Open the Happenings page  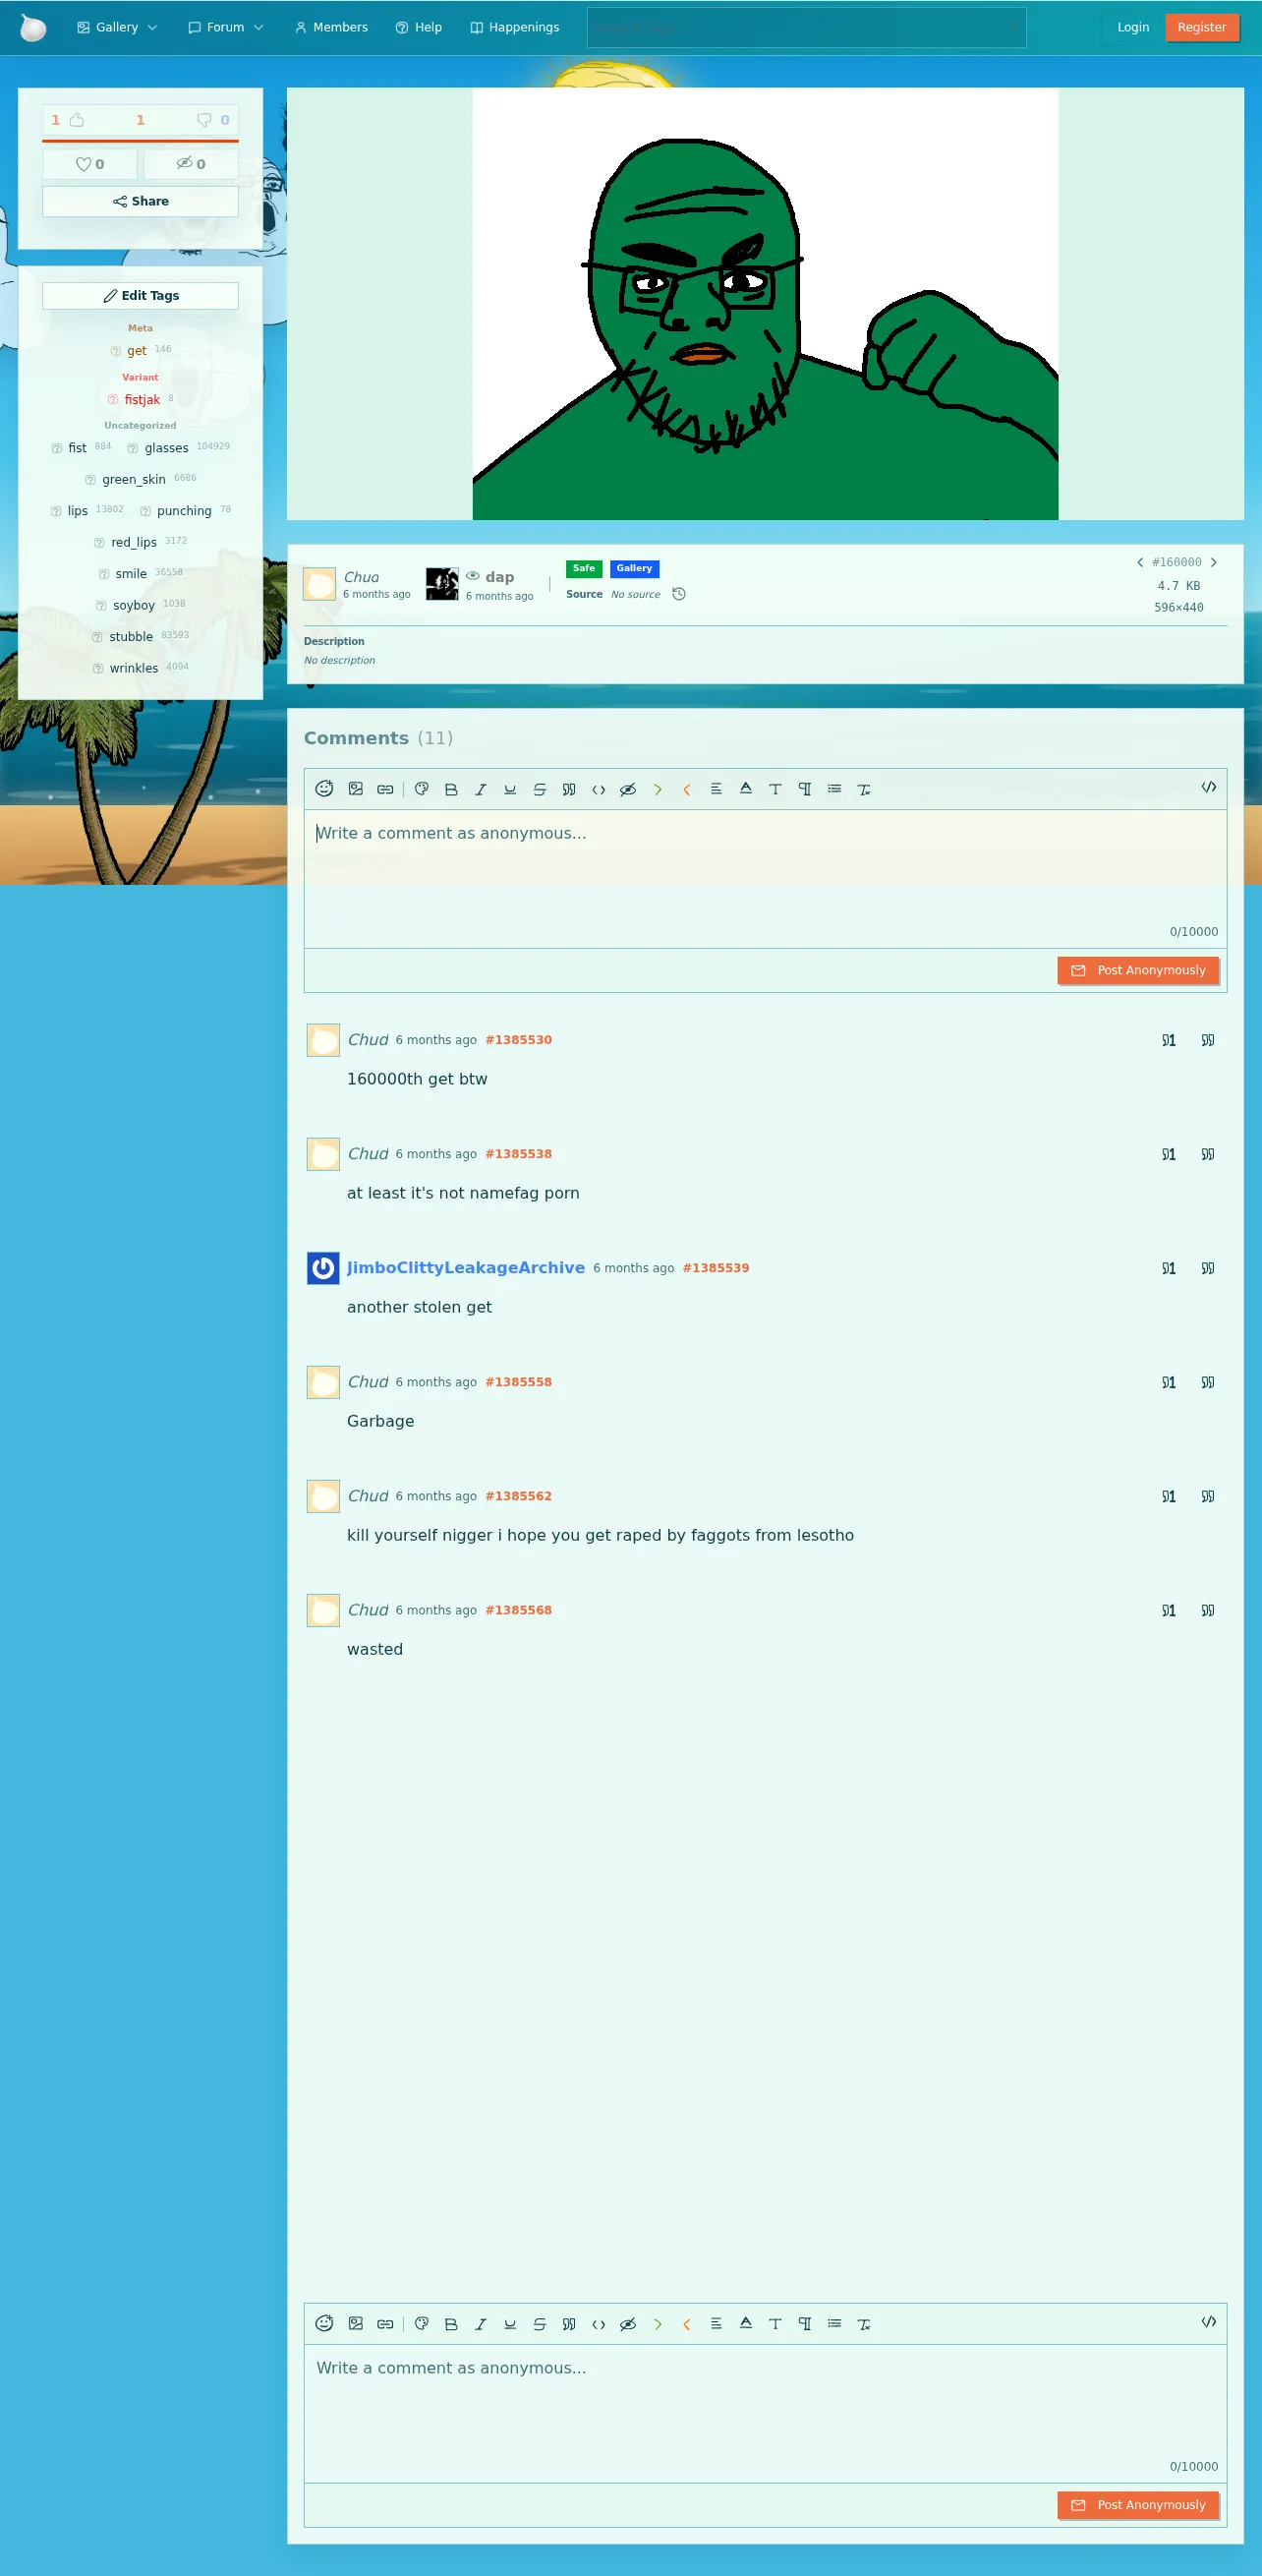515,27
